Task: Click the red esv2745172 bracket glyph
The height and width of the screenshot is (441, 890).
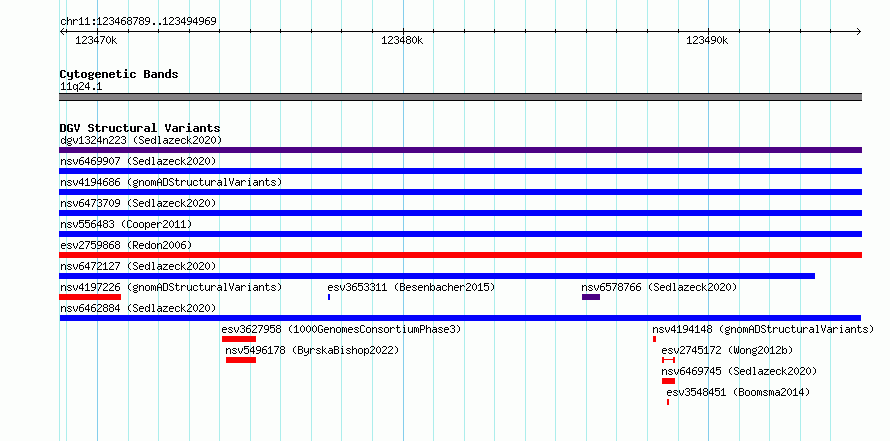Action: point(669,360)
